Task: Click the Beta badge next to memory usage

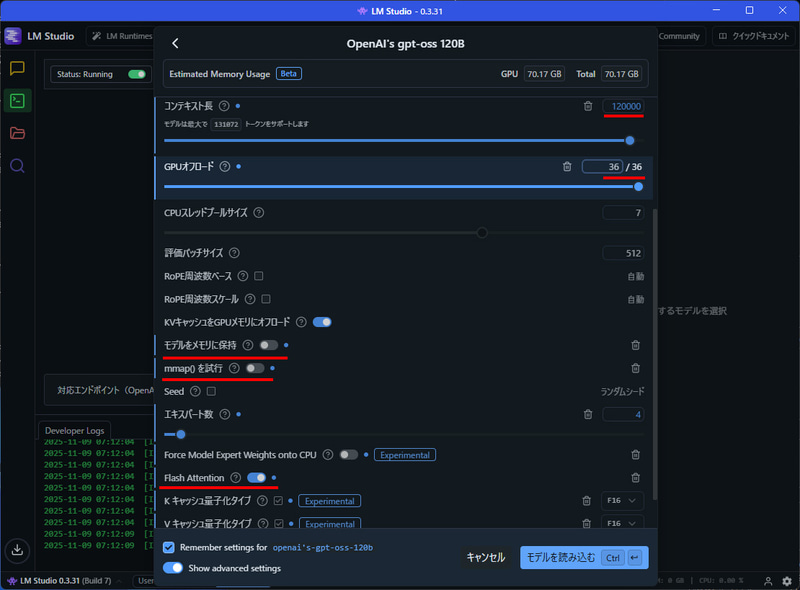Action: click(289, 73)
